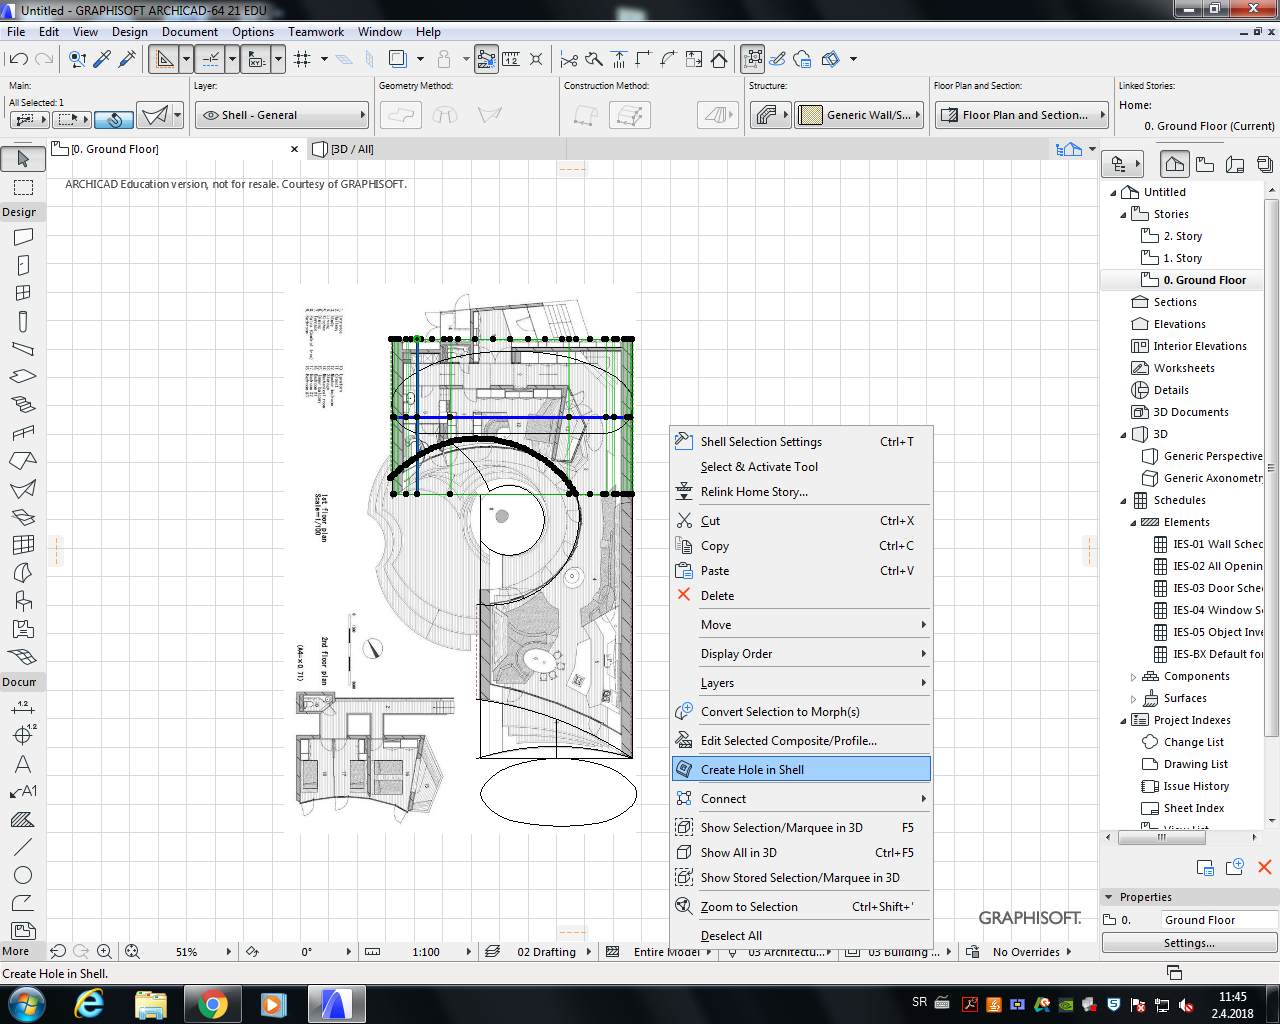Select the Label tool
Viewport: 1280px width, 1024px height.
[x=23, y=791]
